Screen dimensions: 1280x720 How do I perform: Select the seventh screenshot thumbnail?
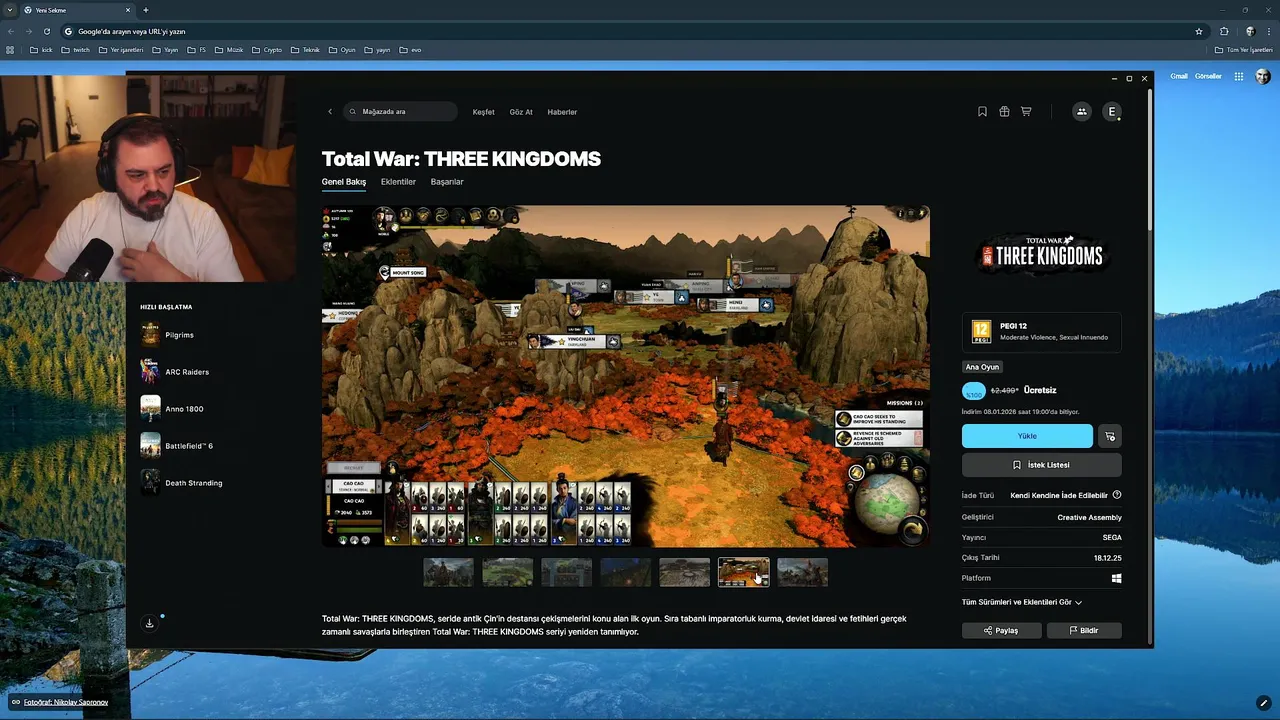click(802, 572)
